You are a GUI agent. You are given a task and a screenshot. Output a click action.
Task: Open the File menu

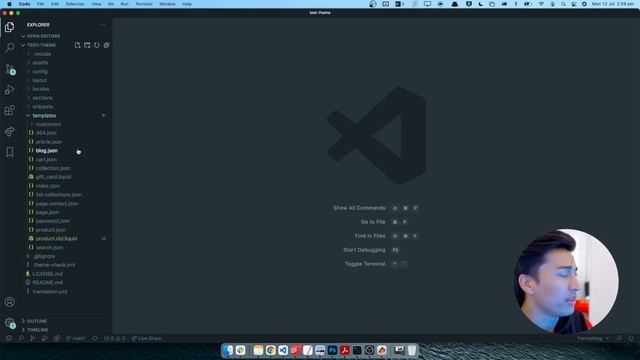click(x=40, y=4)
